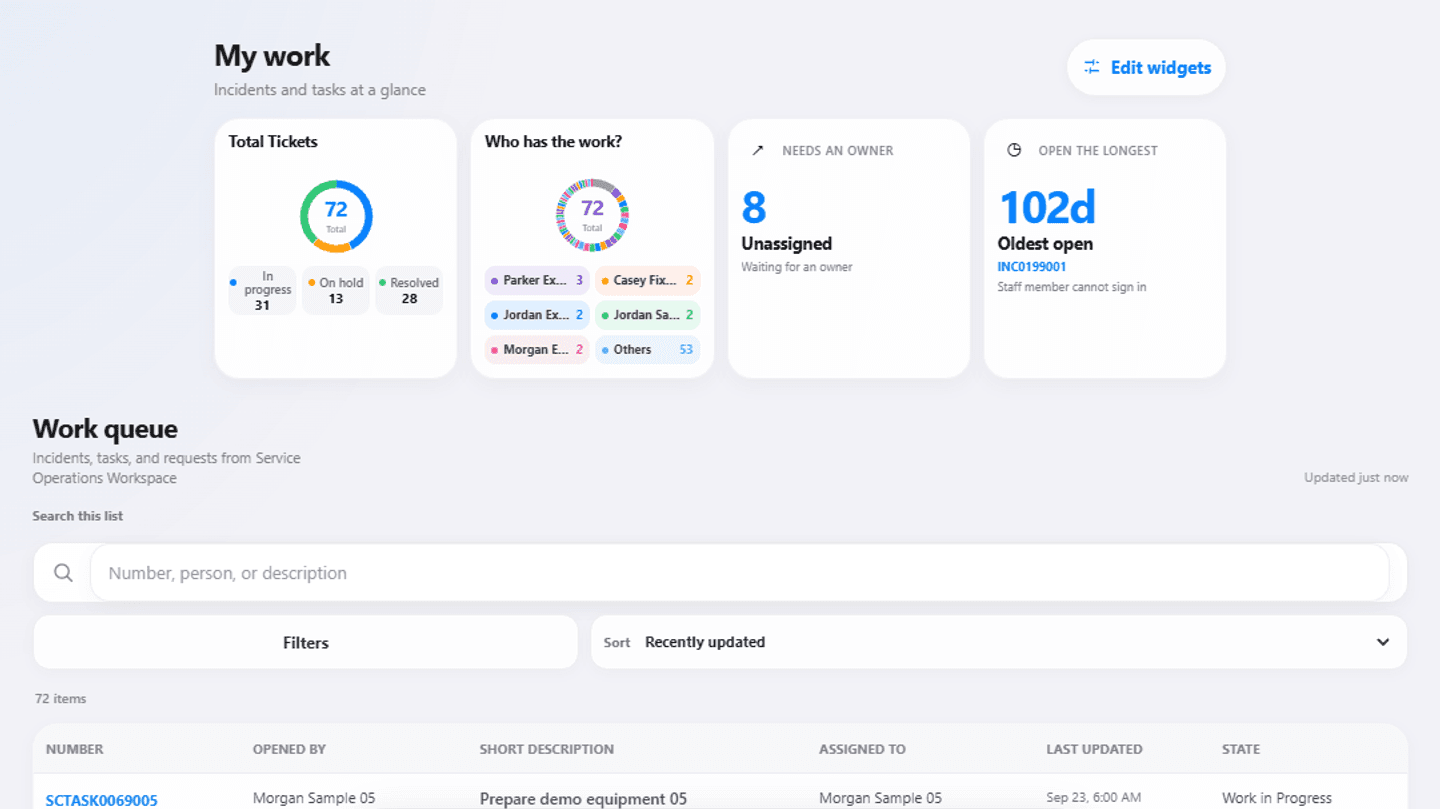Open task SCTASK0069005
The image size is (1440, 809).
[x=102, y=800]
